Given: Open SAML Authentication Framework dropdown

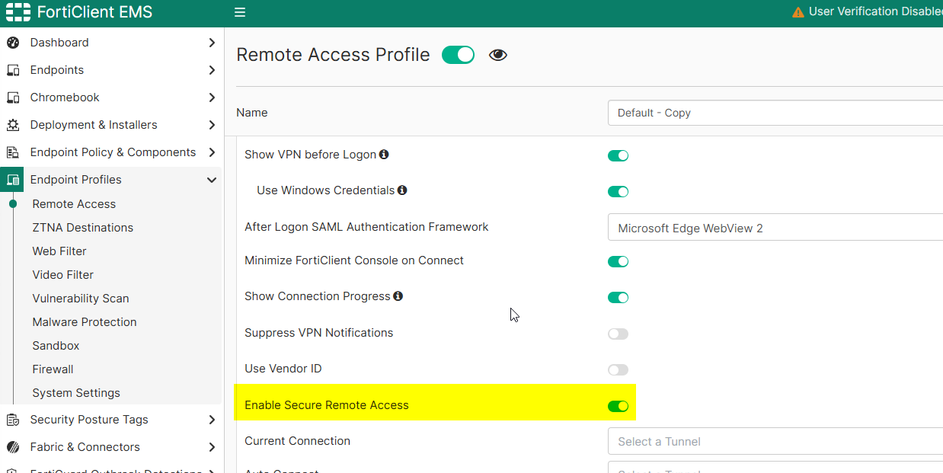Looking at the screenshot, I should click(x=774, y=228).
